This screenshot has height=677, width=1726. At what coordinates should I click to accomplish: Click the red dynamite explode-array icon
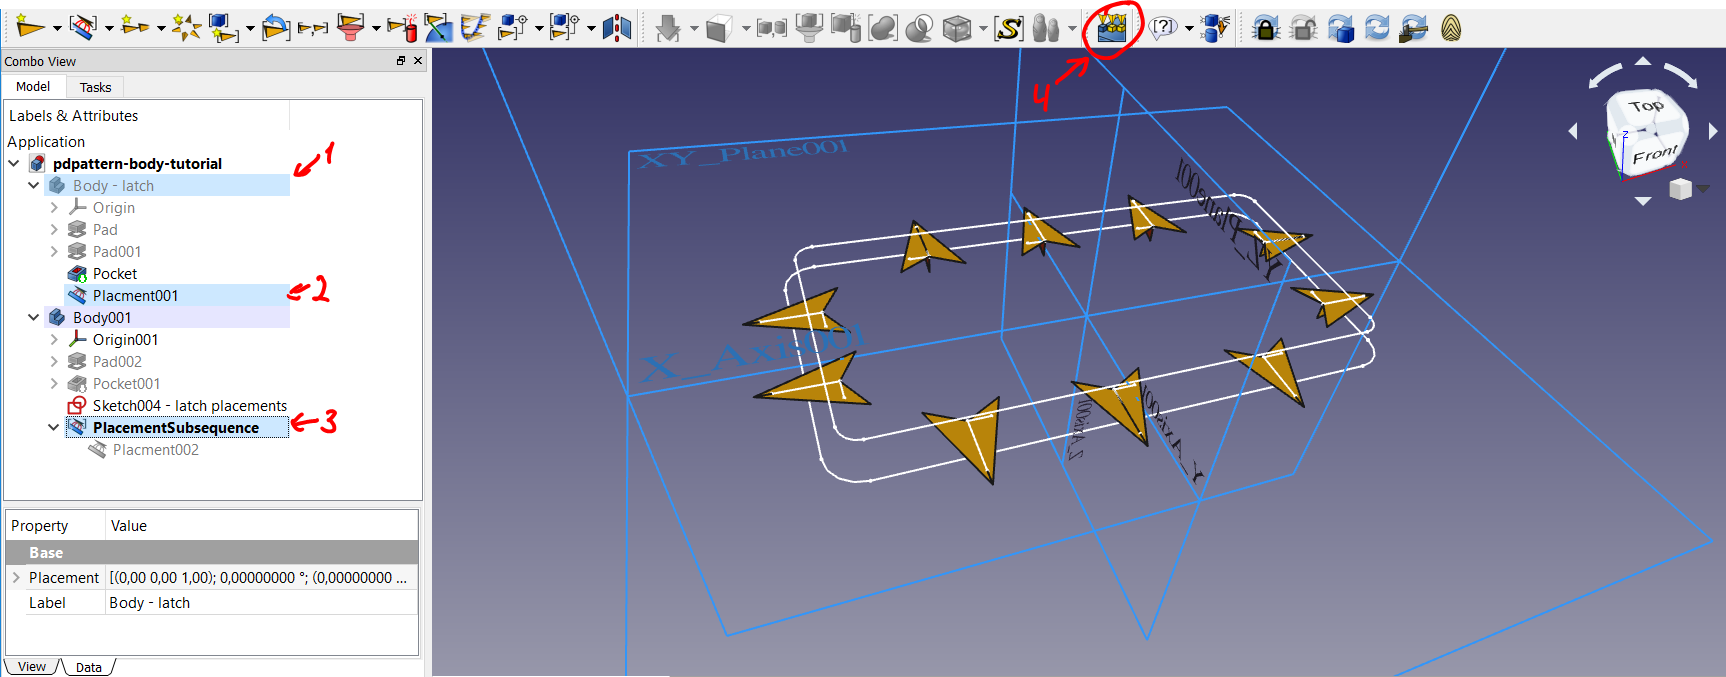click(402, 28)
